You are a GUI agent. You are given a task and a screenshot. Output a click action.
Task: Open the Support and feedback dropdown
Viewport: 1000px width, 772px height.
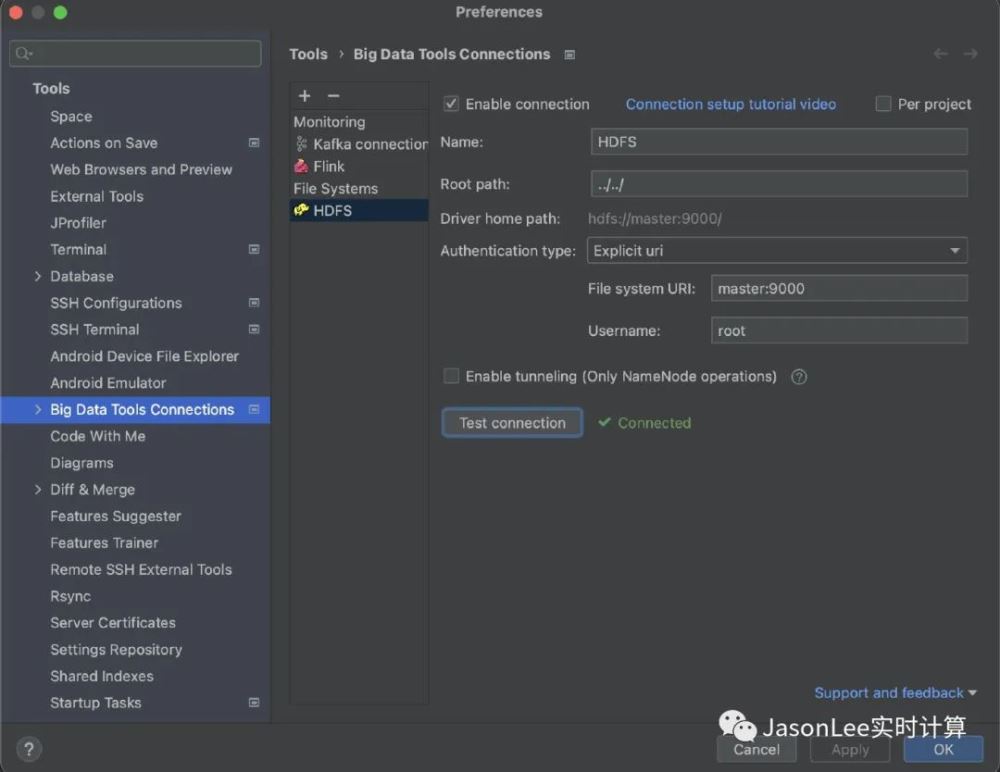tap(895, 693)
